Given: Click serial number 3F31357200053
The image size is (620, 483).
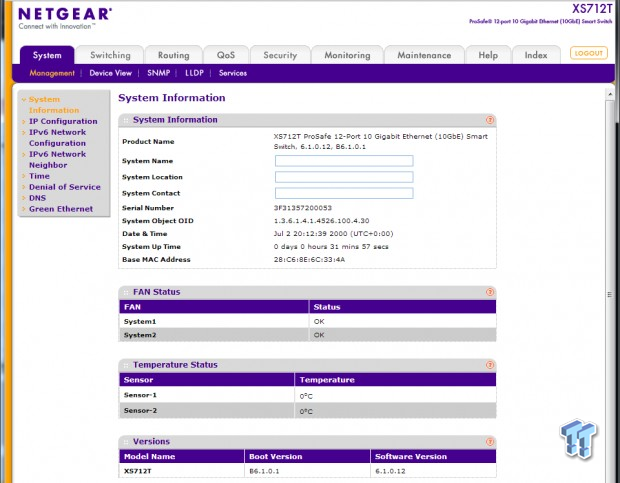Looking at the screenshot, I should [x=302, y=208].
